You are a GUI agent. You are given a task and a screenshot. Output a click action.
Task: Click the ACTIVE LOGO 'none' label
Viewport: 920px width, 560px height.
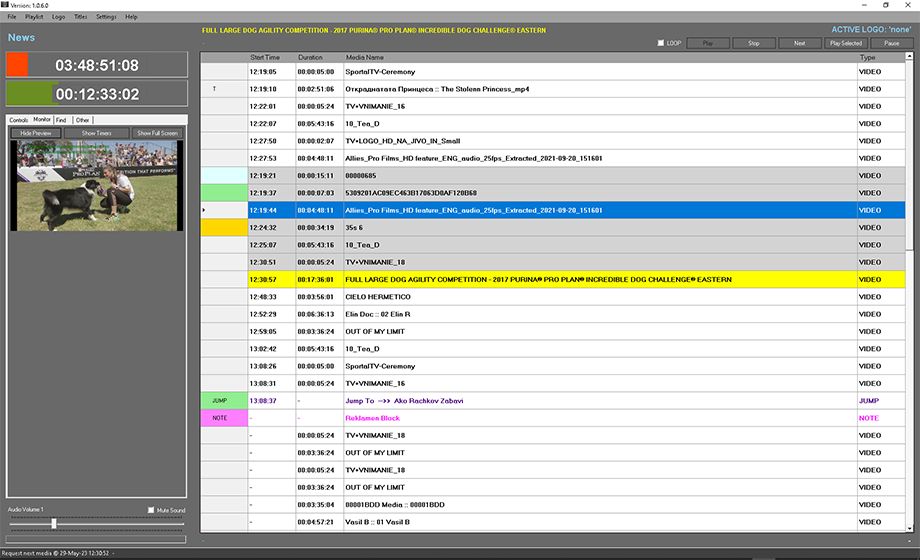(x=871, y=29)
